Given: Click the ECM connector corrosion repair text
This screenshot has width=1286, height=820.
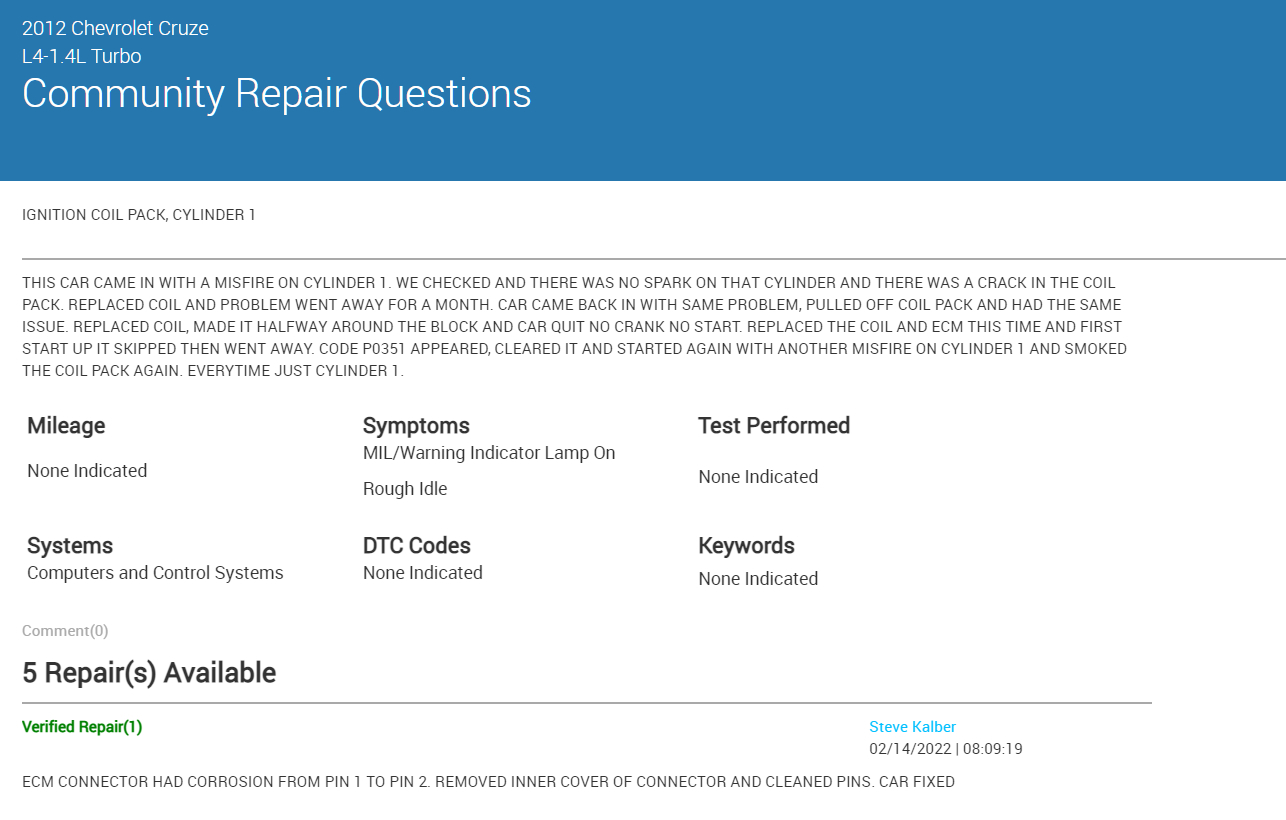Looking at the screenshot, I should (488, 782).
